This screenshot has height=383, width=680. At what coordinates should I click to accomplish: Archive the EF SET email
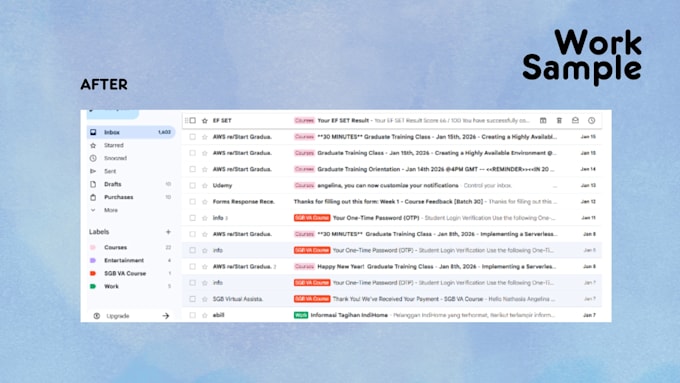[543, 121]
